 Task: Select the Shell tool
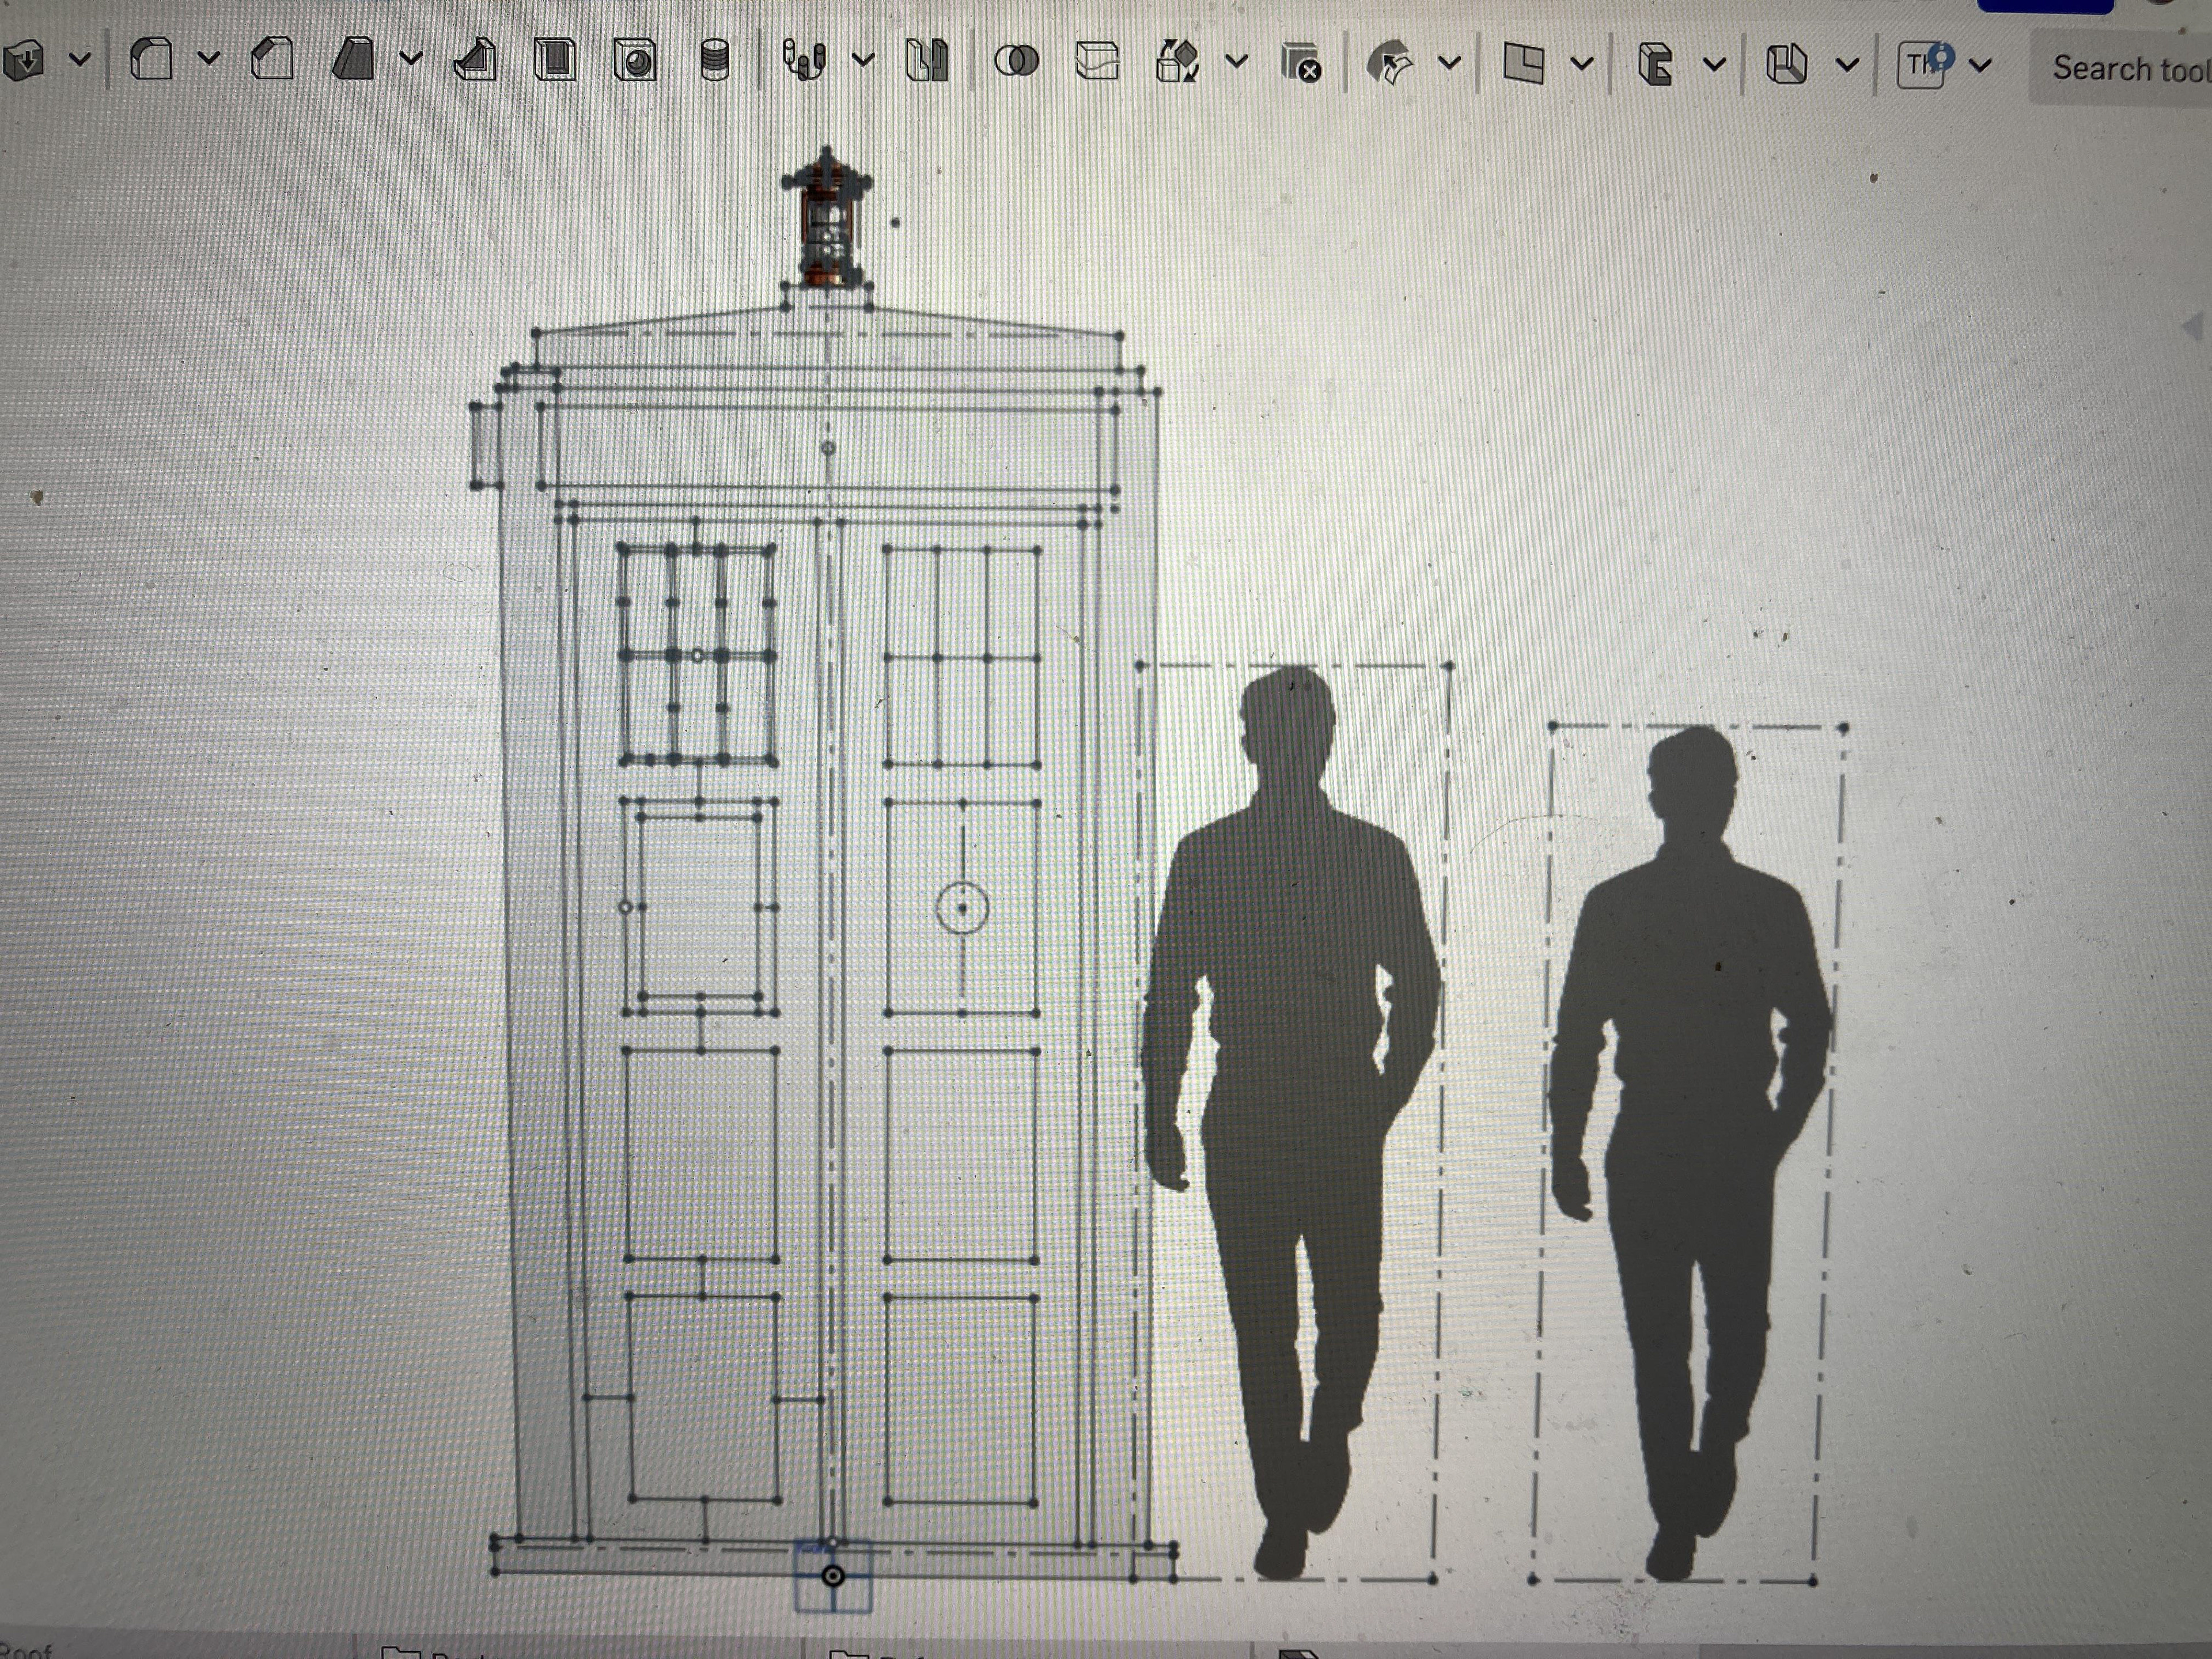(555, 60)
